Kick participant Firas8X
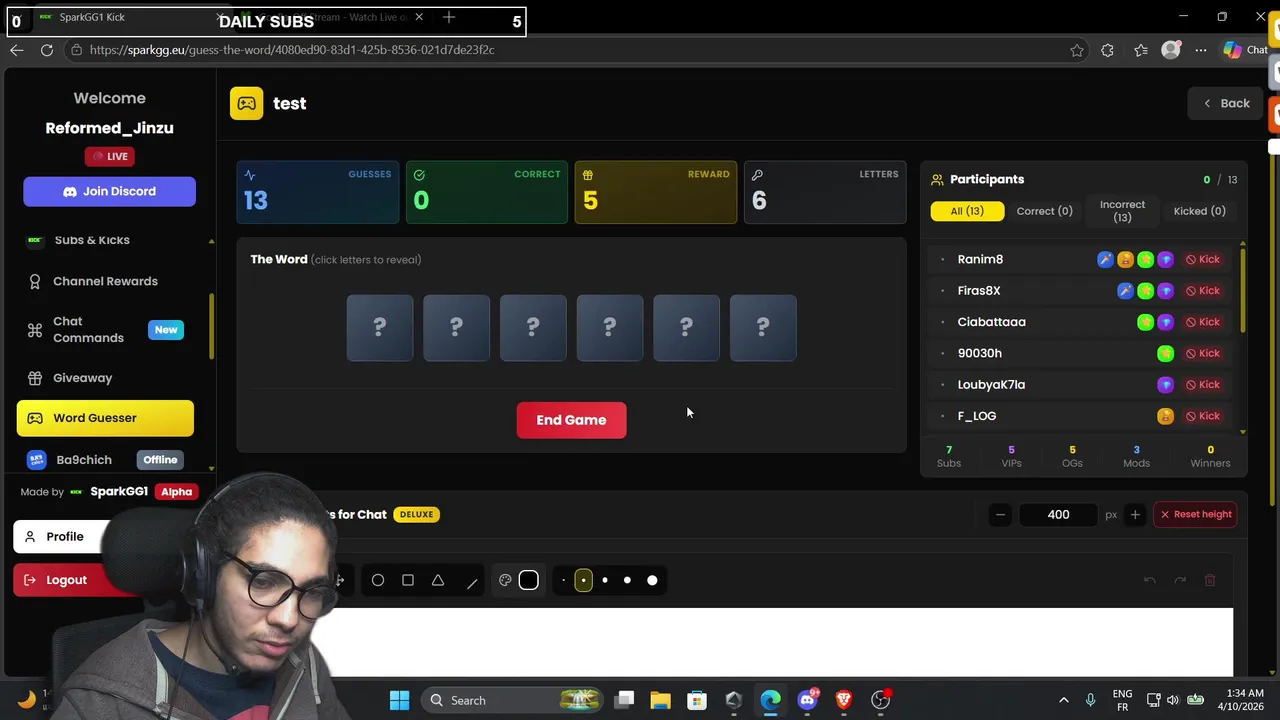Screen dimensions: 1280x720 1203,291
